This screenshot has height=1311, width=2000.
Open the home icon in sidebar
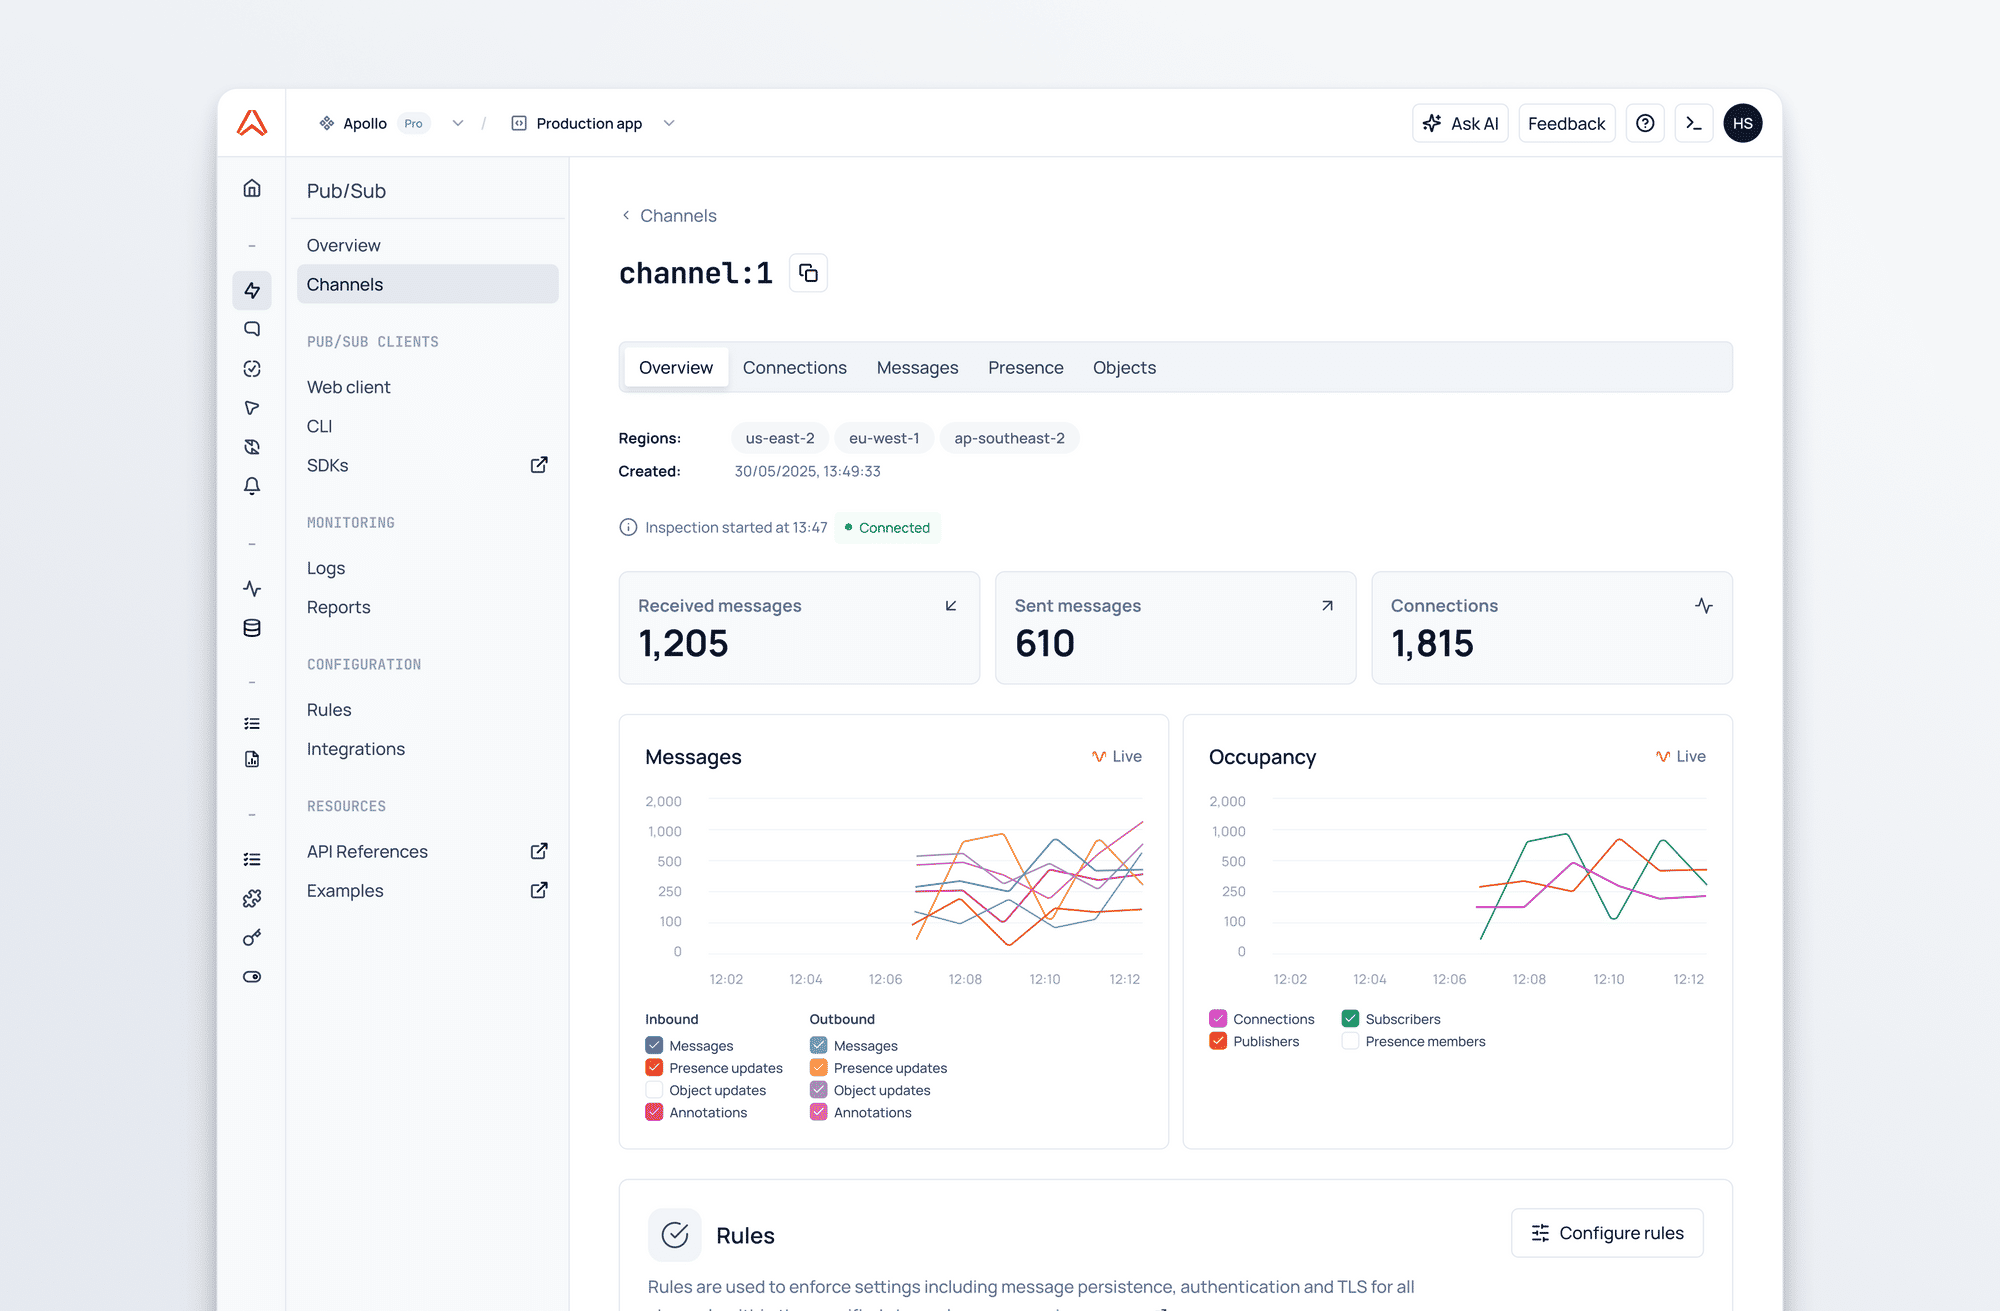coord(252,188)
